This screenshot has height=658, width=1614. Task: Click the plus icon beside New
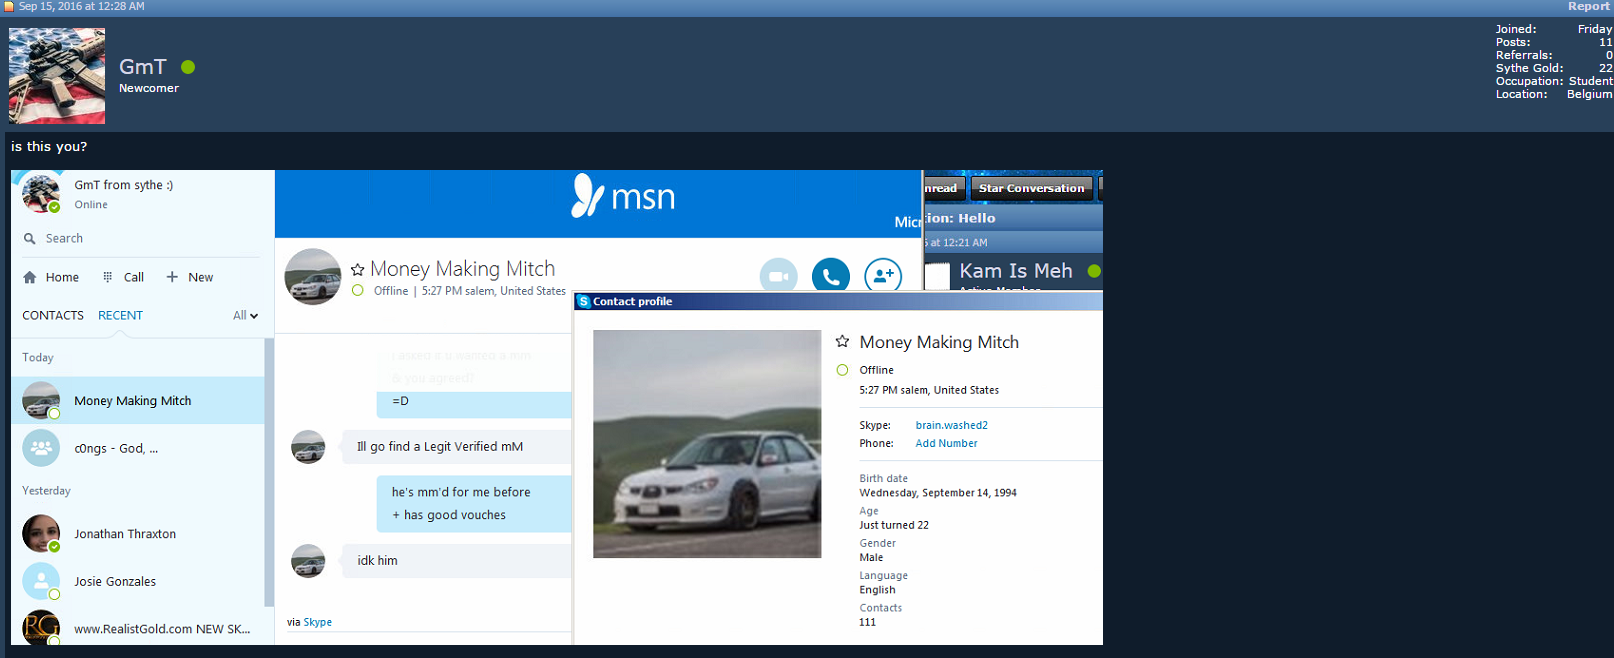click(x=172, y=277)
